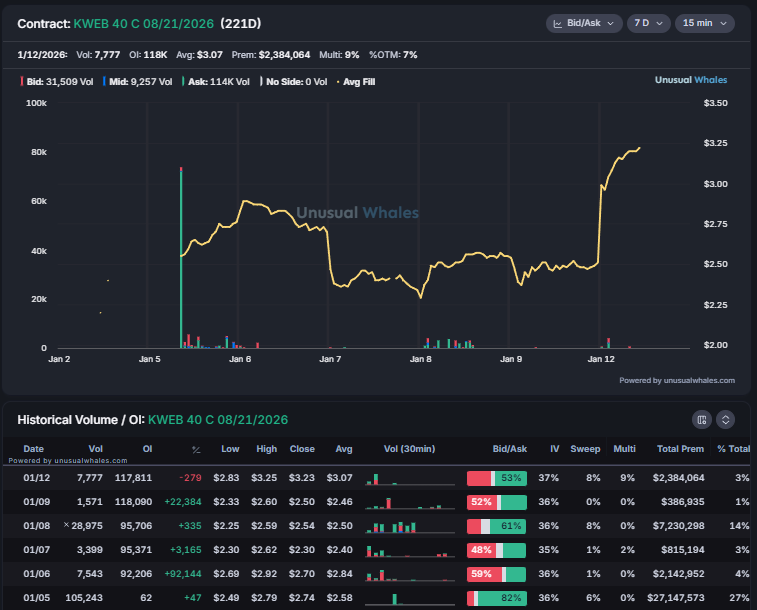Viewport: 757px width, 610px height.
Task: Click the white No Side legend marker
Action: 261,80
